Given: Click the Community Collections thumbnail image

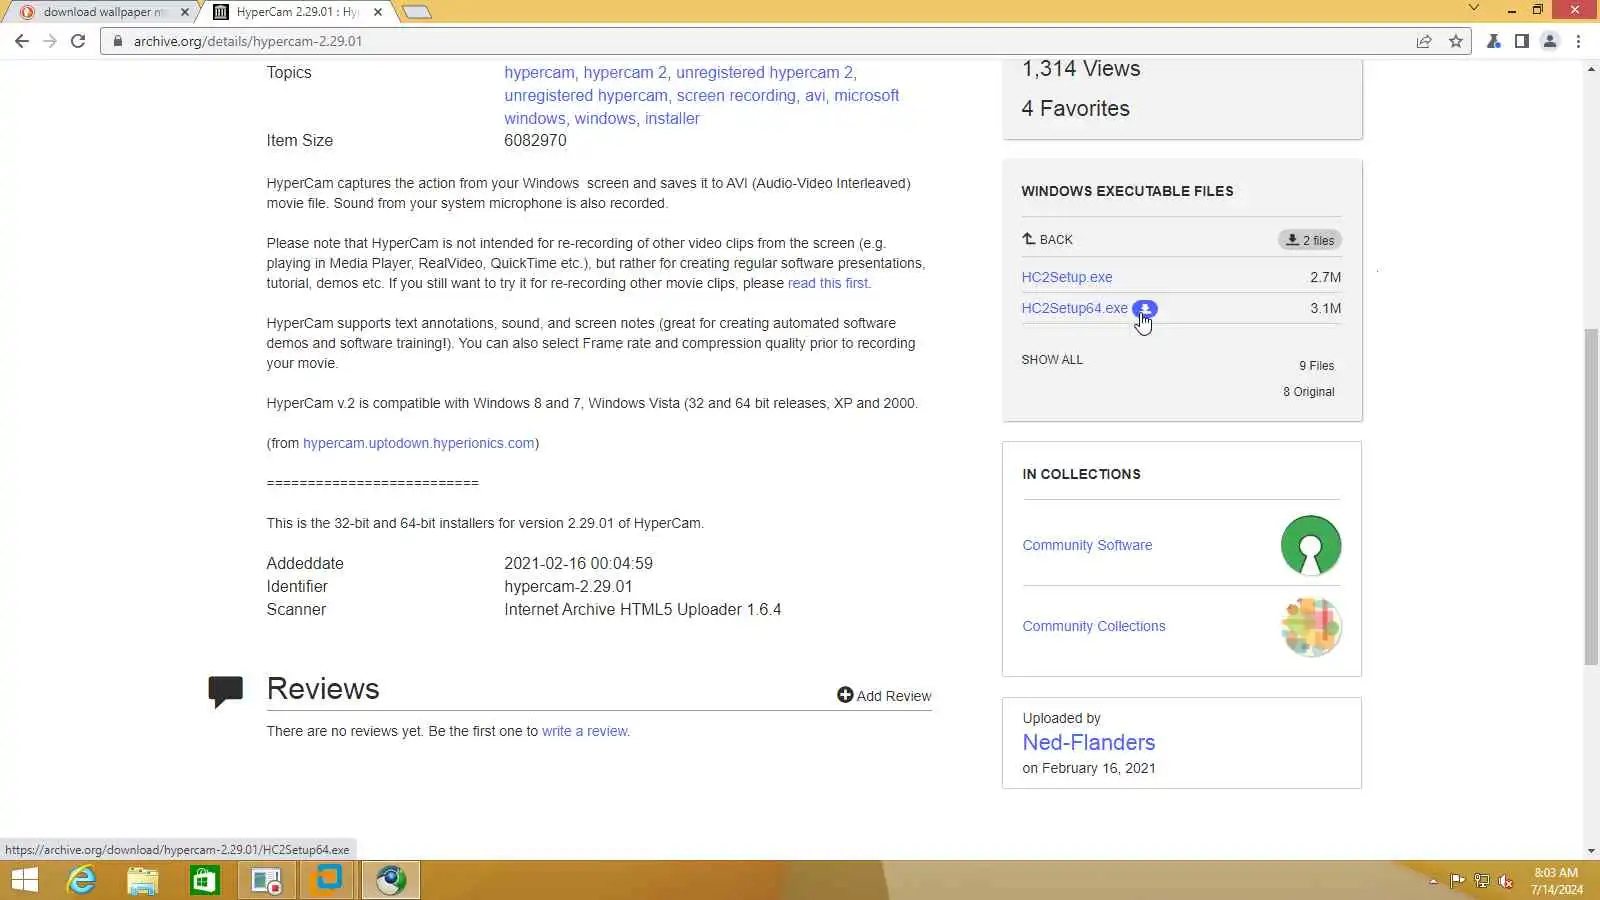Looking at the screenshot, I should [1311, 626].
